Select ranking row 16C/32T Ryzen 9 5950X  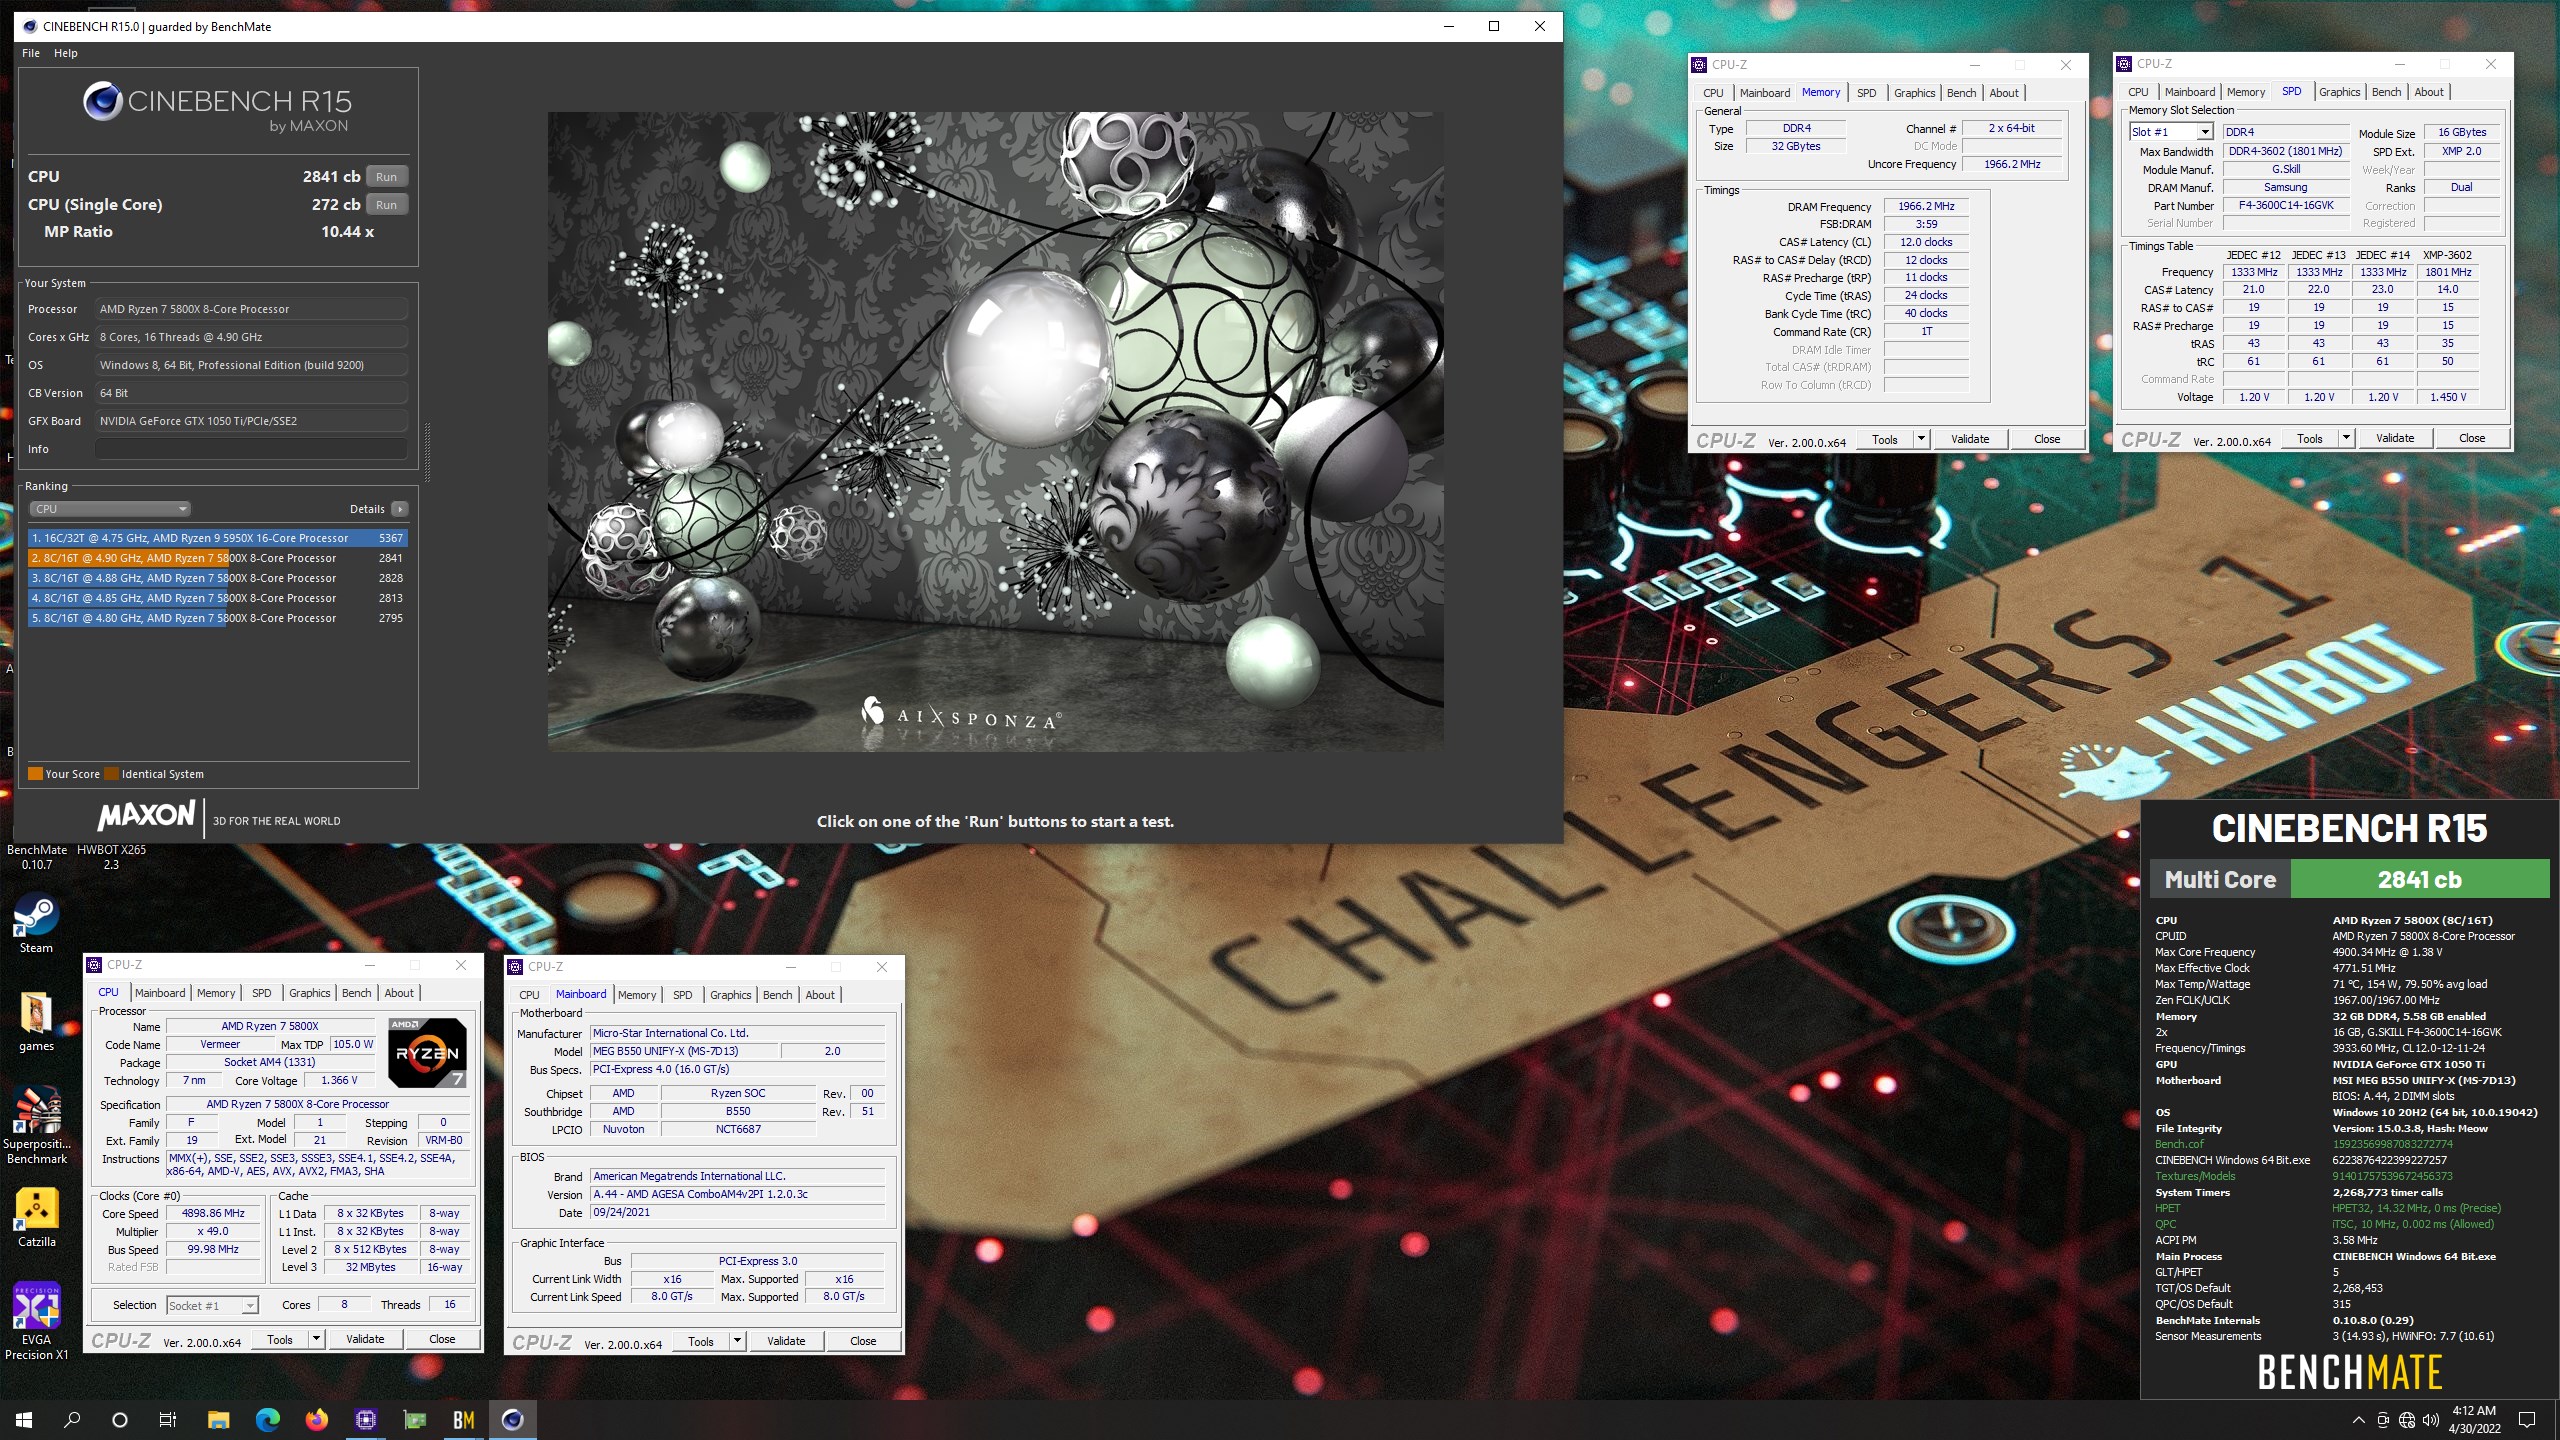point(217,538)
